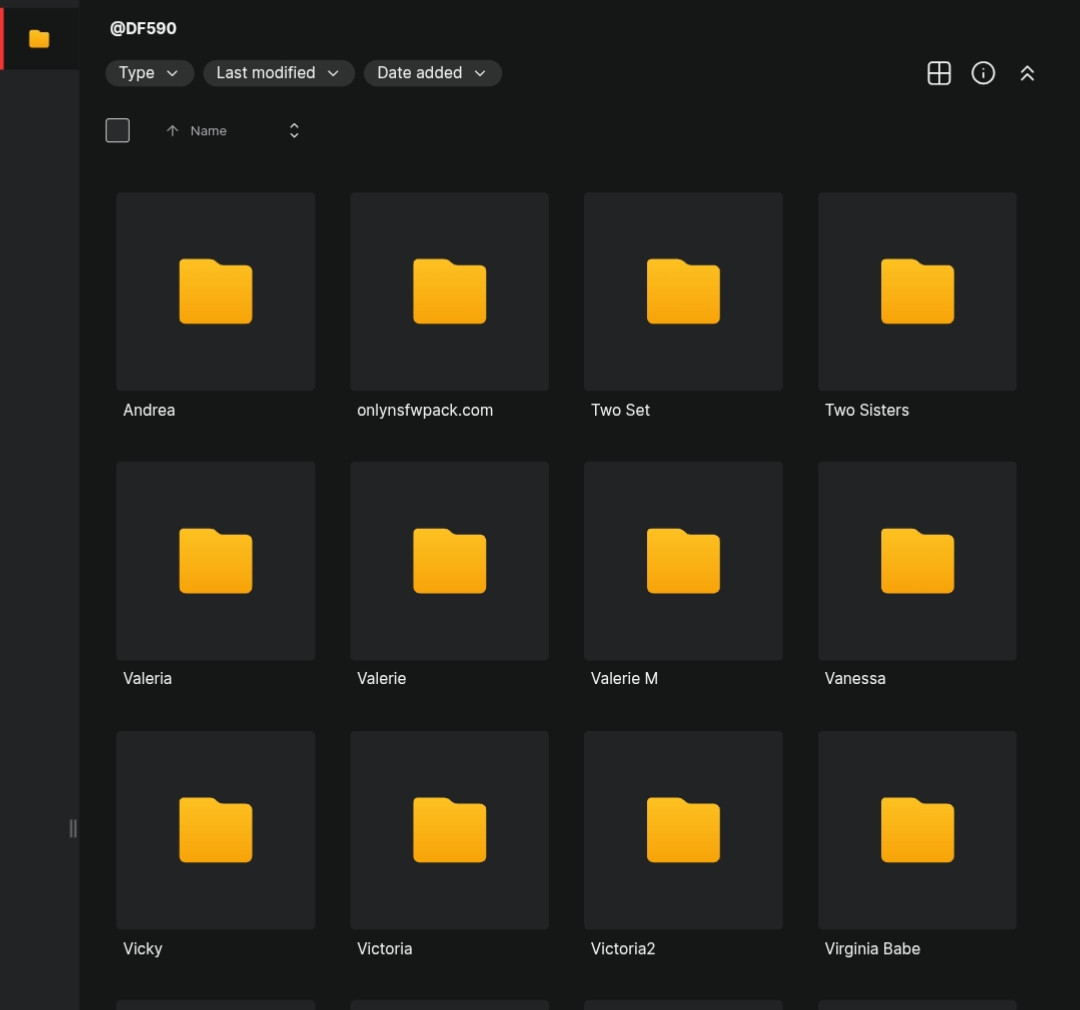This screenshot has height=1010, width=1080.
Task: Click the Two Sisters name label
Action: point(866,410)
